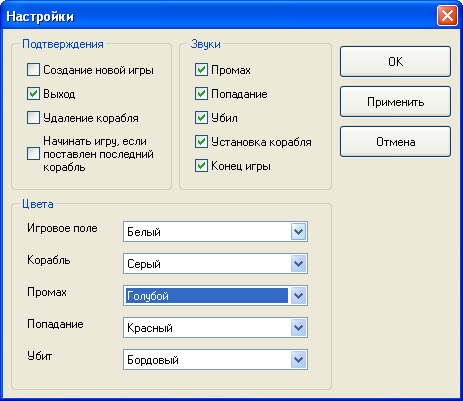Expand the Корабль color dropdown arrow
This screenshot has width=463, height=401.
[298, 264]
